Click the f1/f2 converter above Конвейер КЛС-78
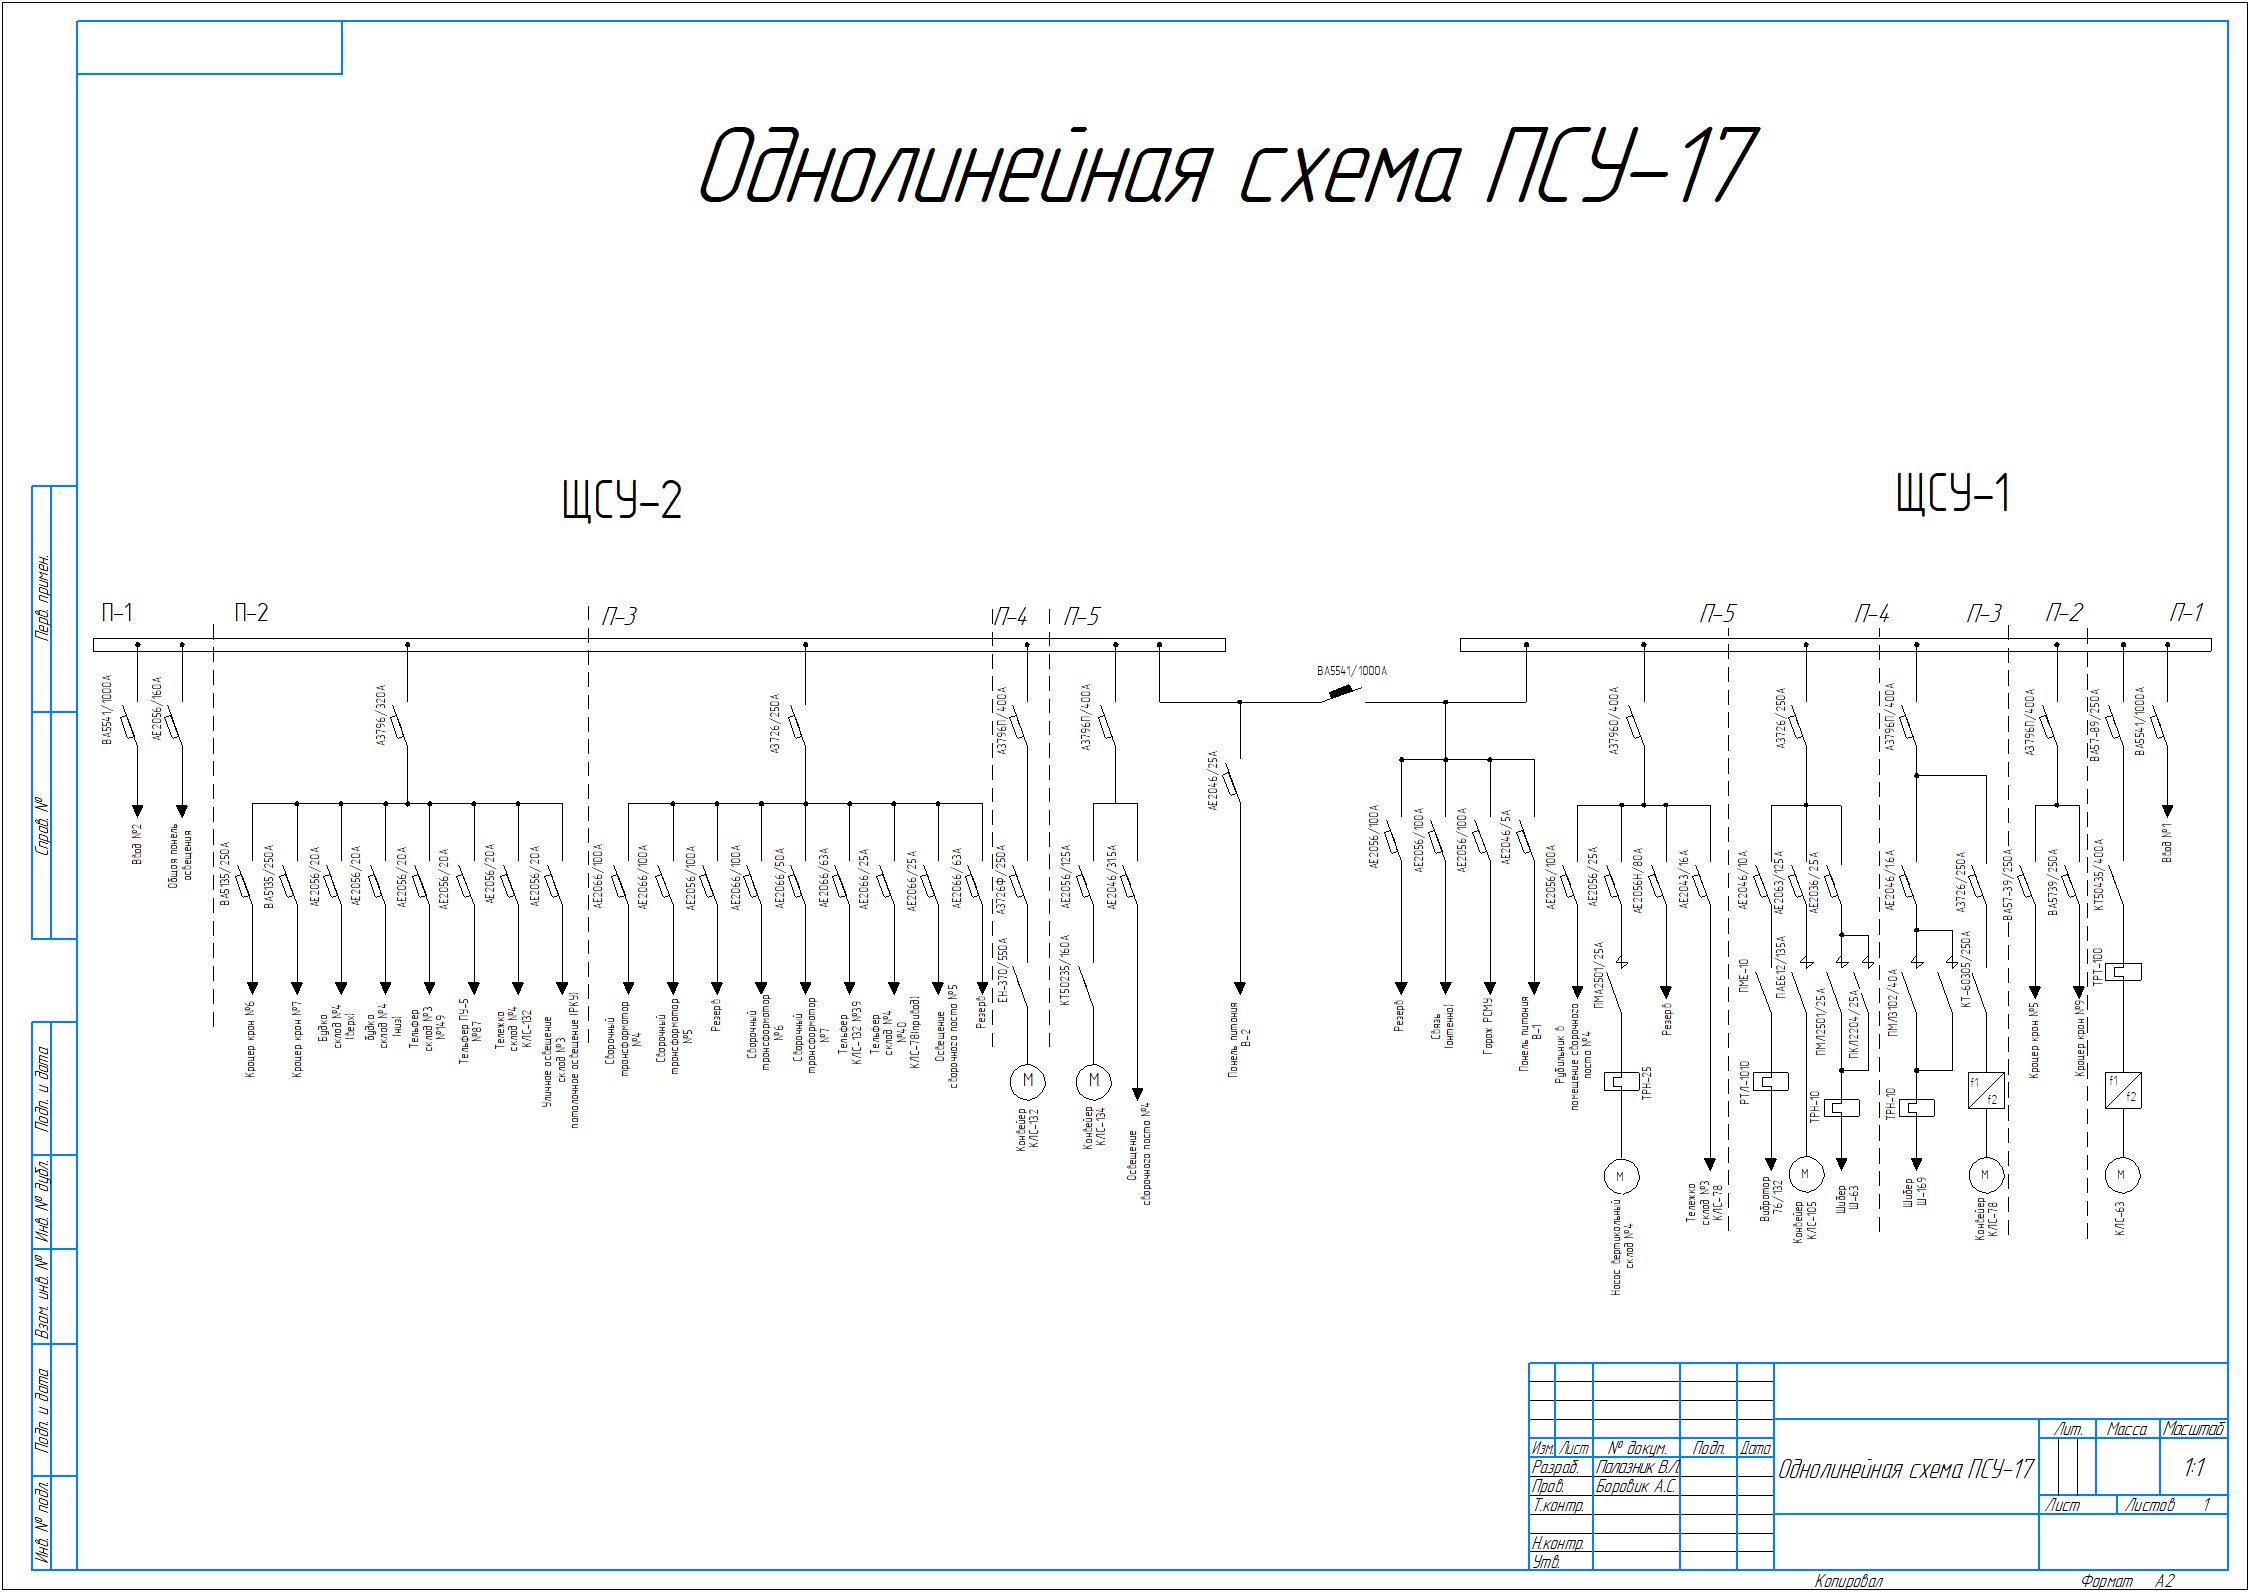This screenshot has height=1592, width=2250. (x=1985, y=1090)
